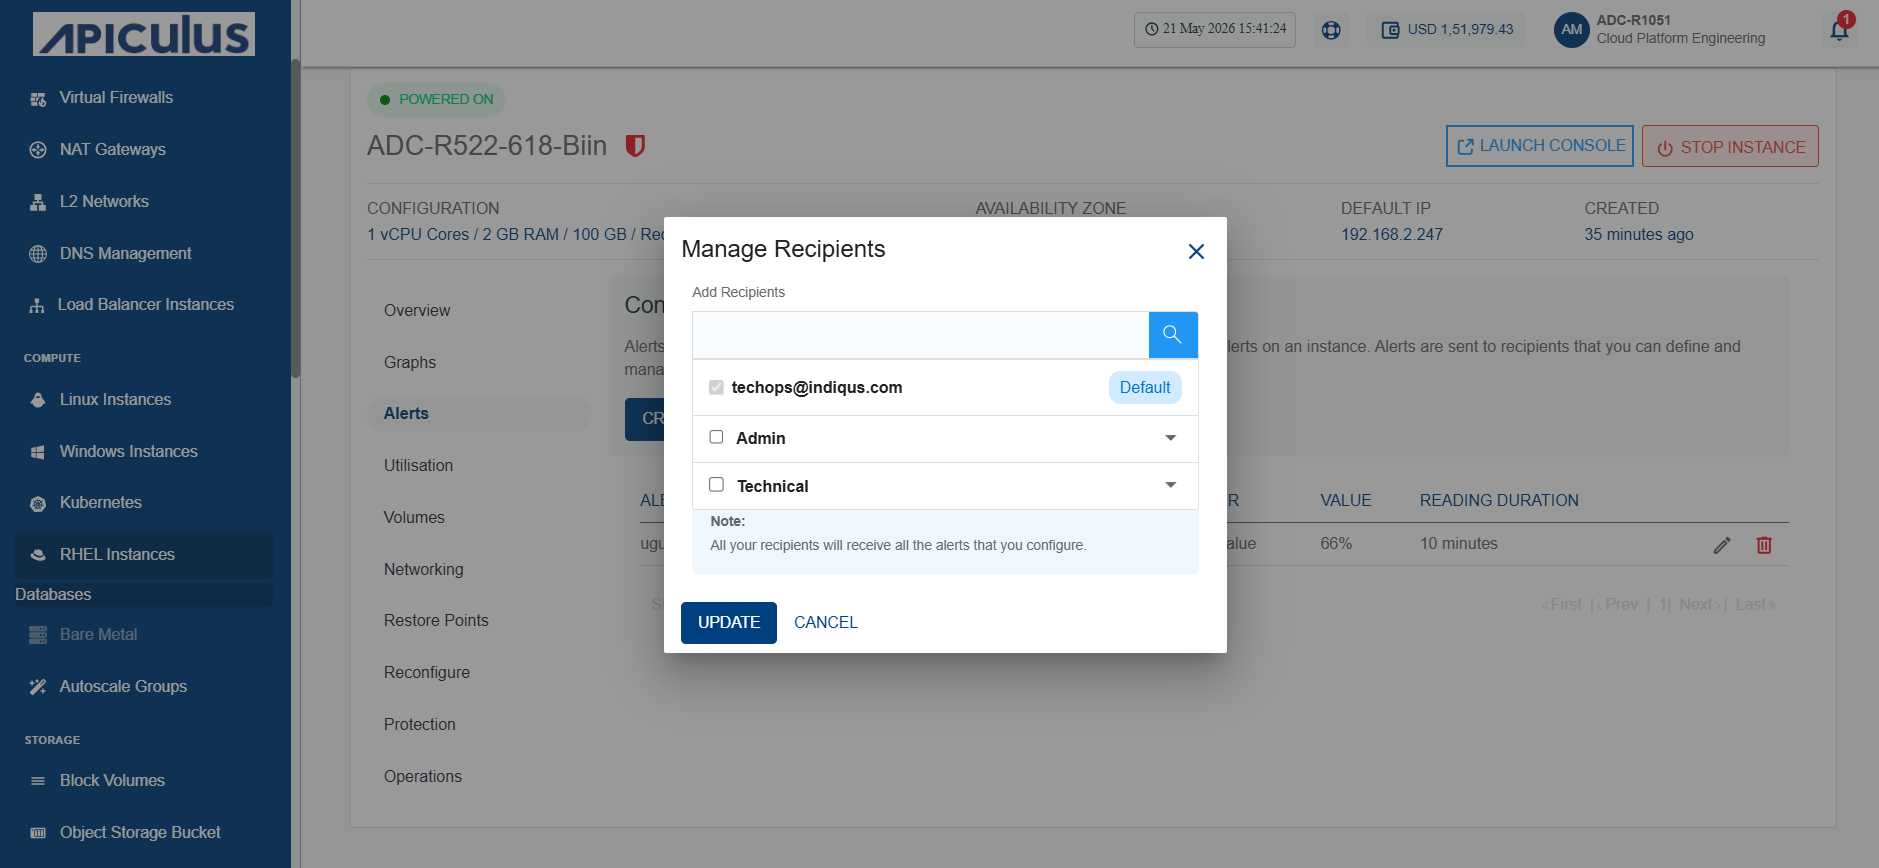Click the 21 May 2026 date-time display
Viewport: 1879px width, 868px height.
[x=1215, y=29]
